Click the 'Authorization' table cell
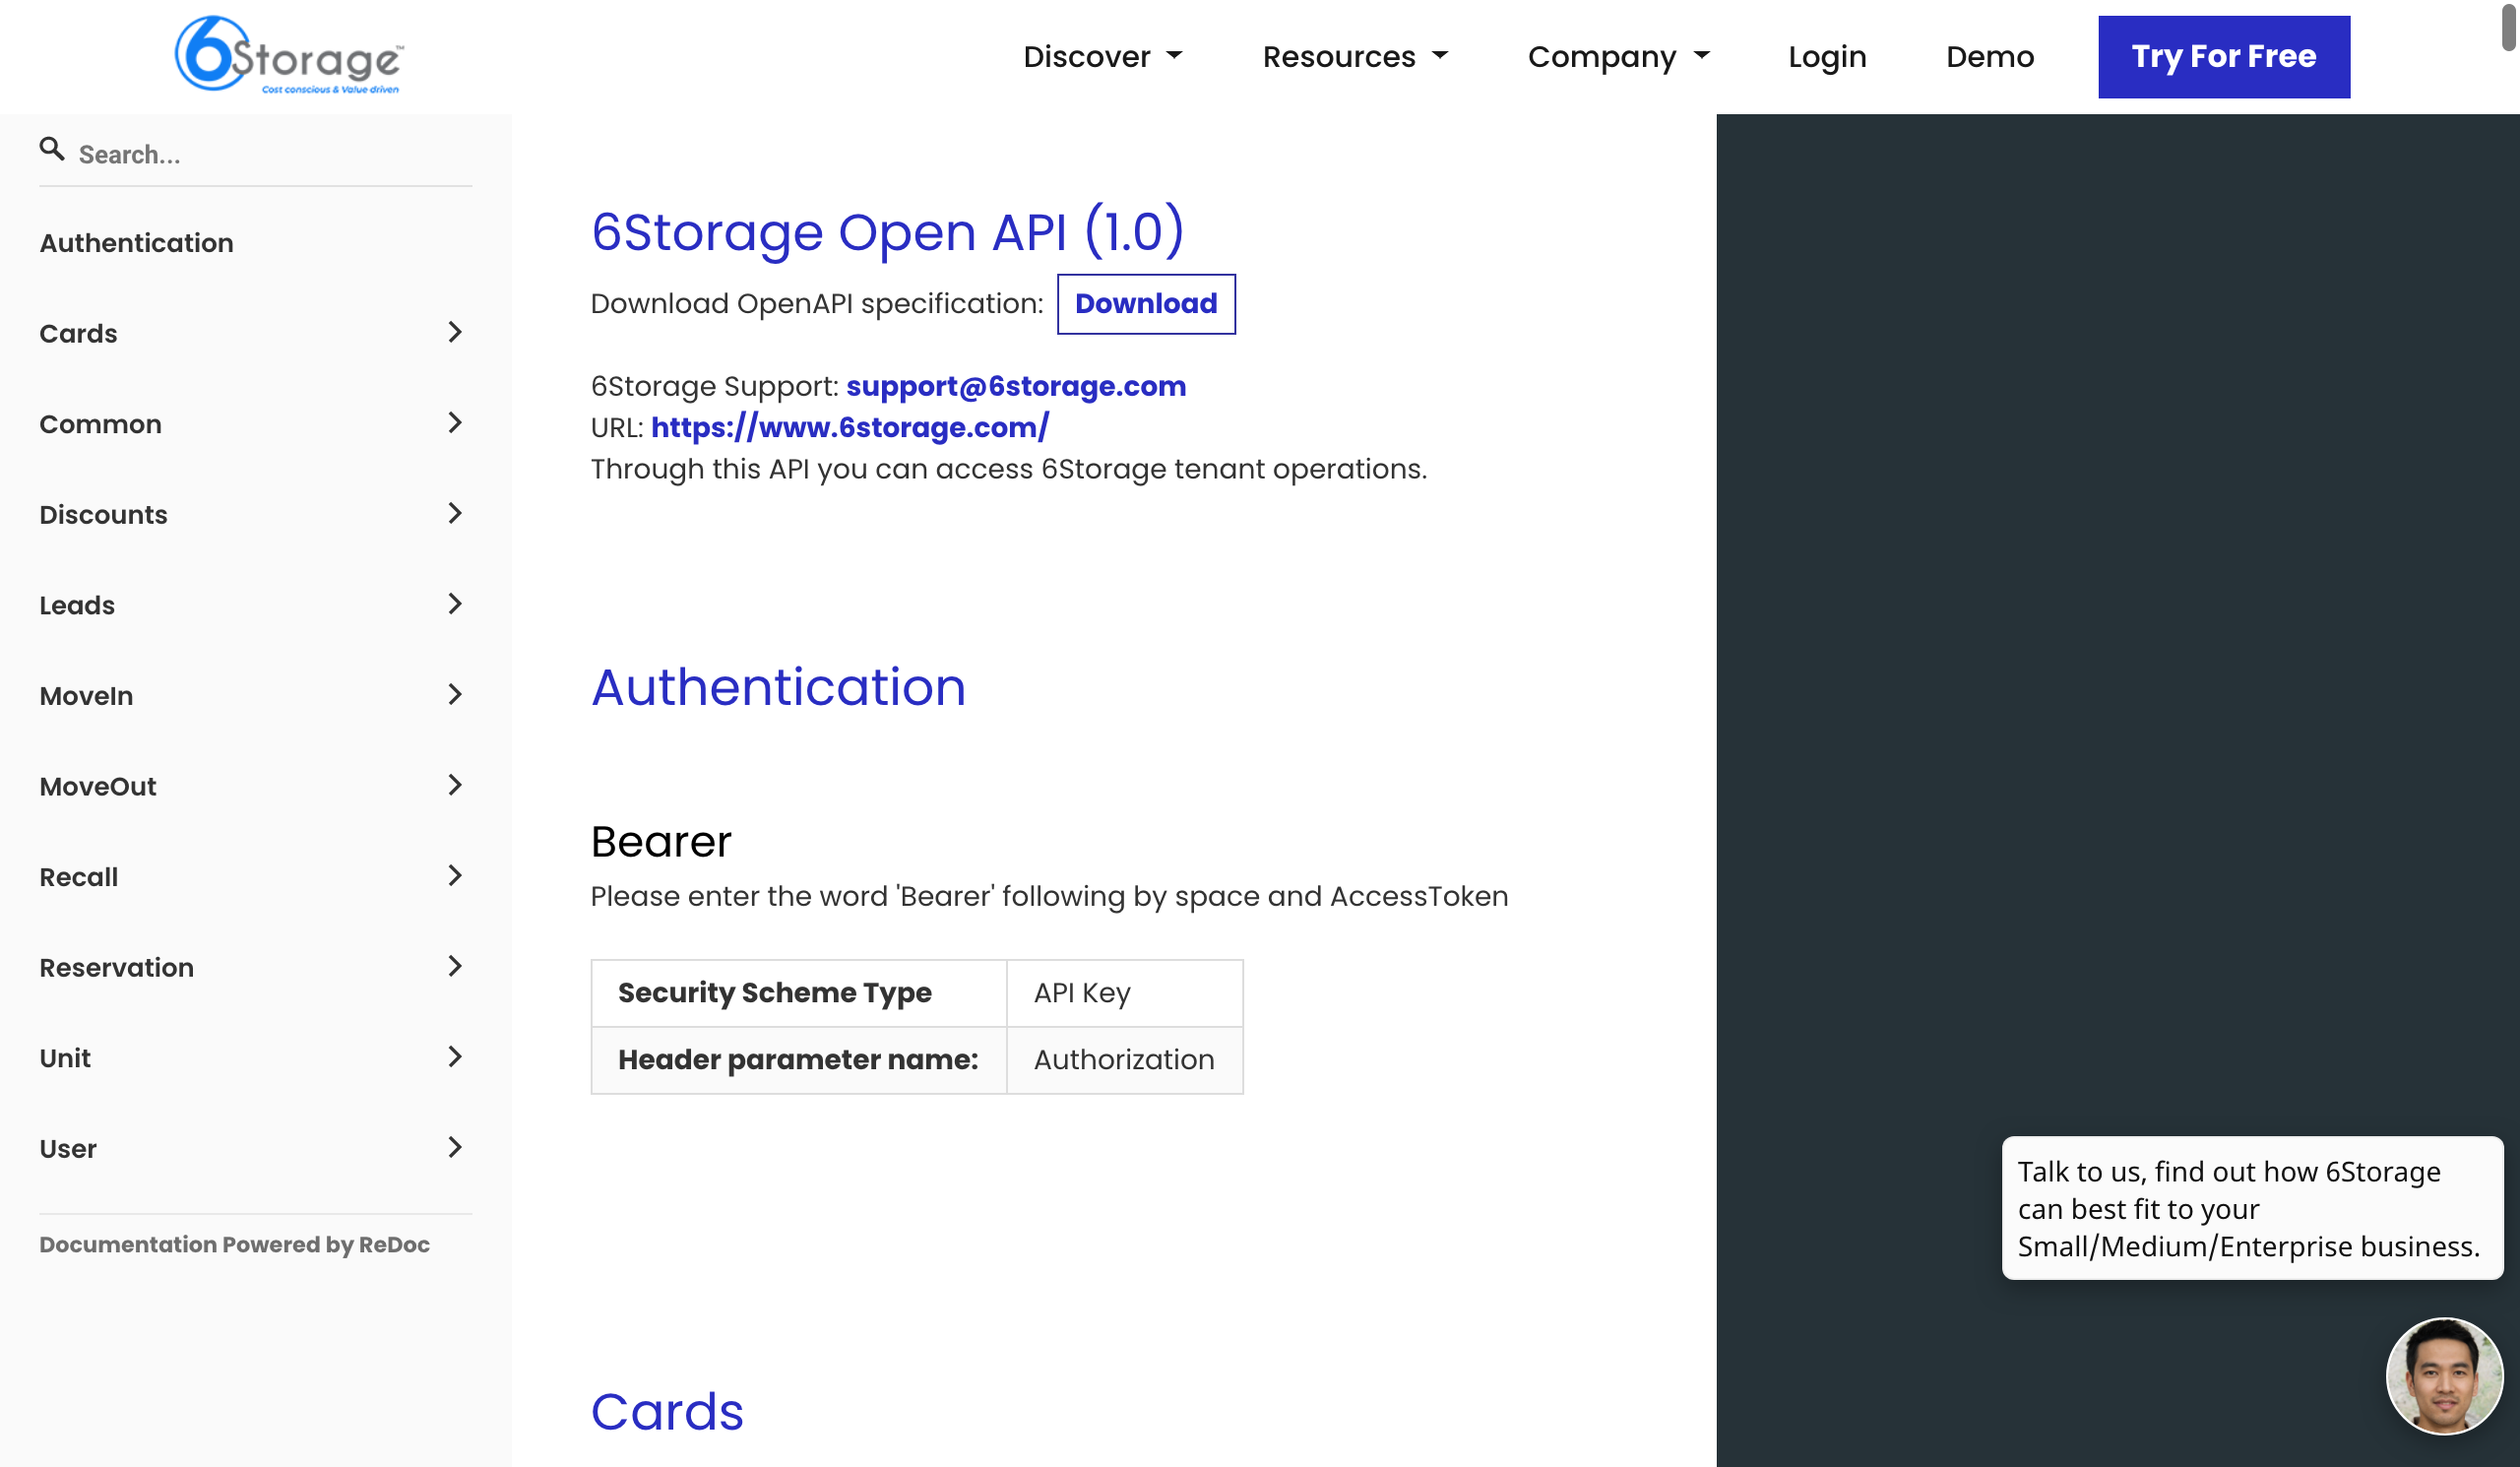2520x1467 pixels. 1124,1060
